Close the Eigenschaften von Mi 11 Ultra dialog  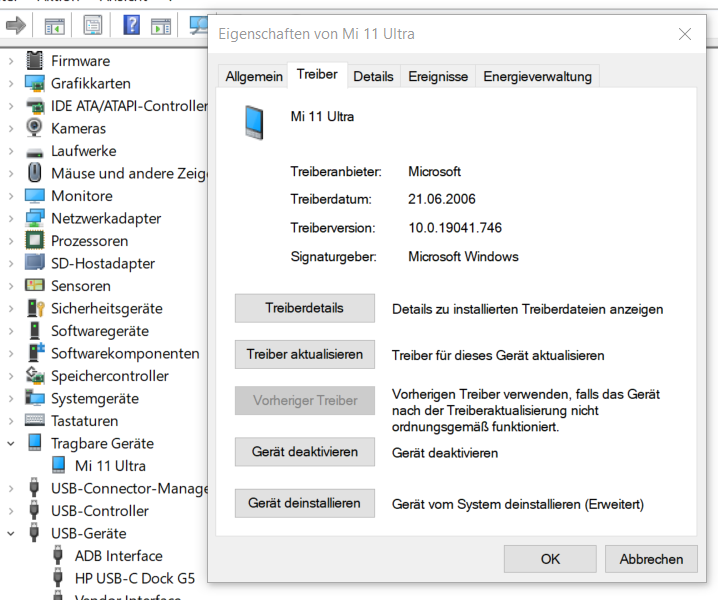685,34
